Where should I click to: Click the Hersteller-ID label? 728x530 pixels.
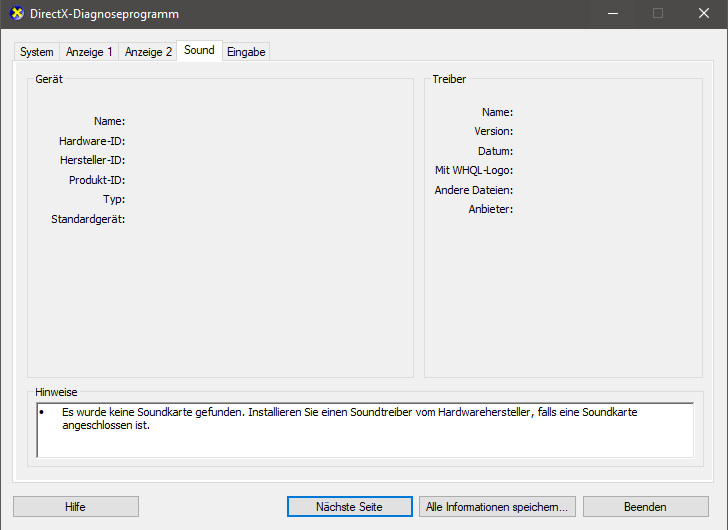(x=92, y=160)
